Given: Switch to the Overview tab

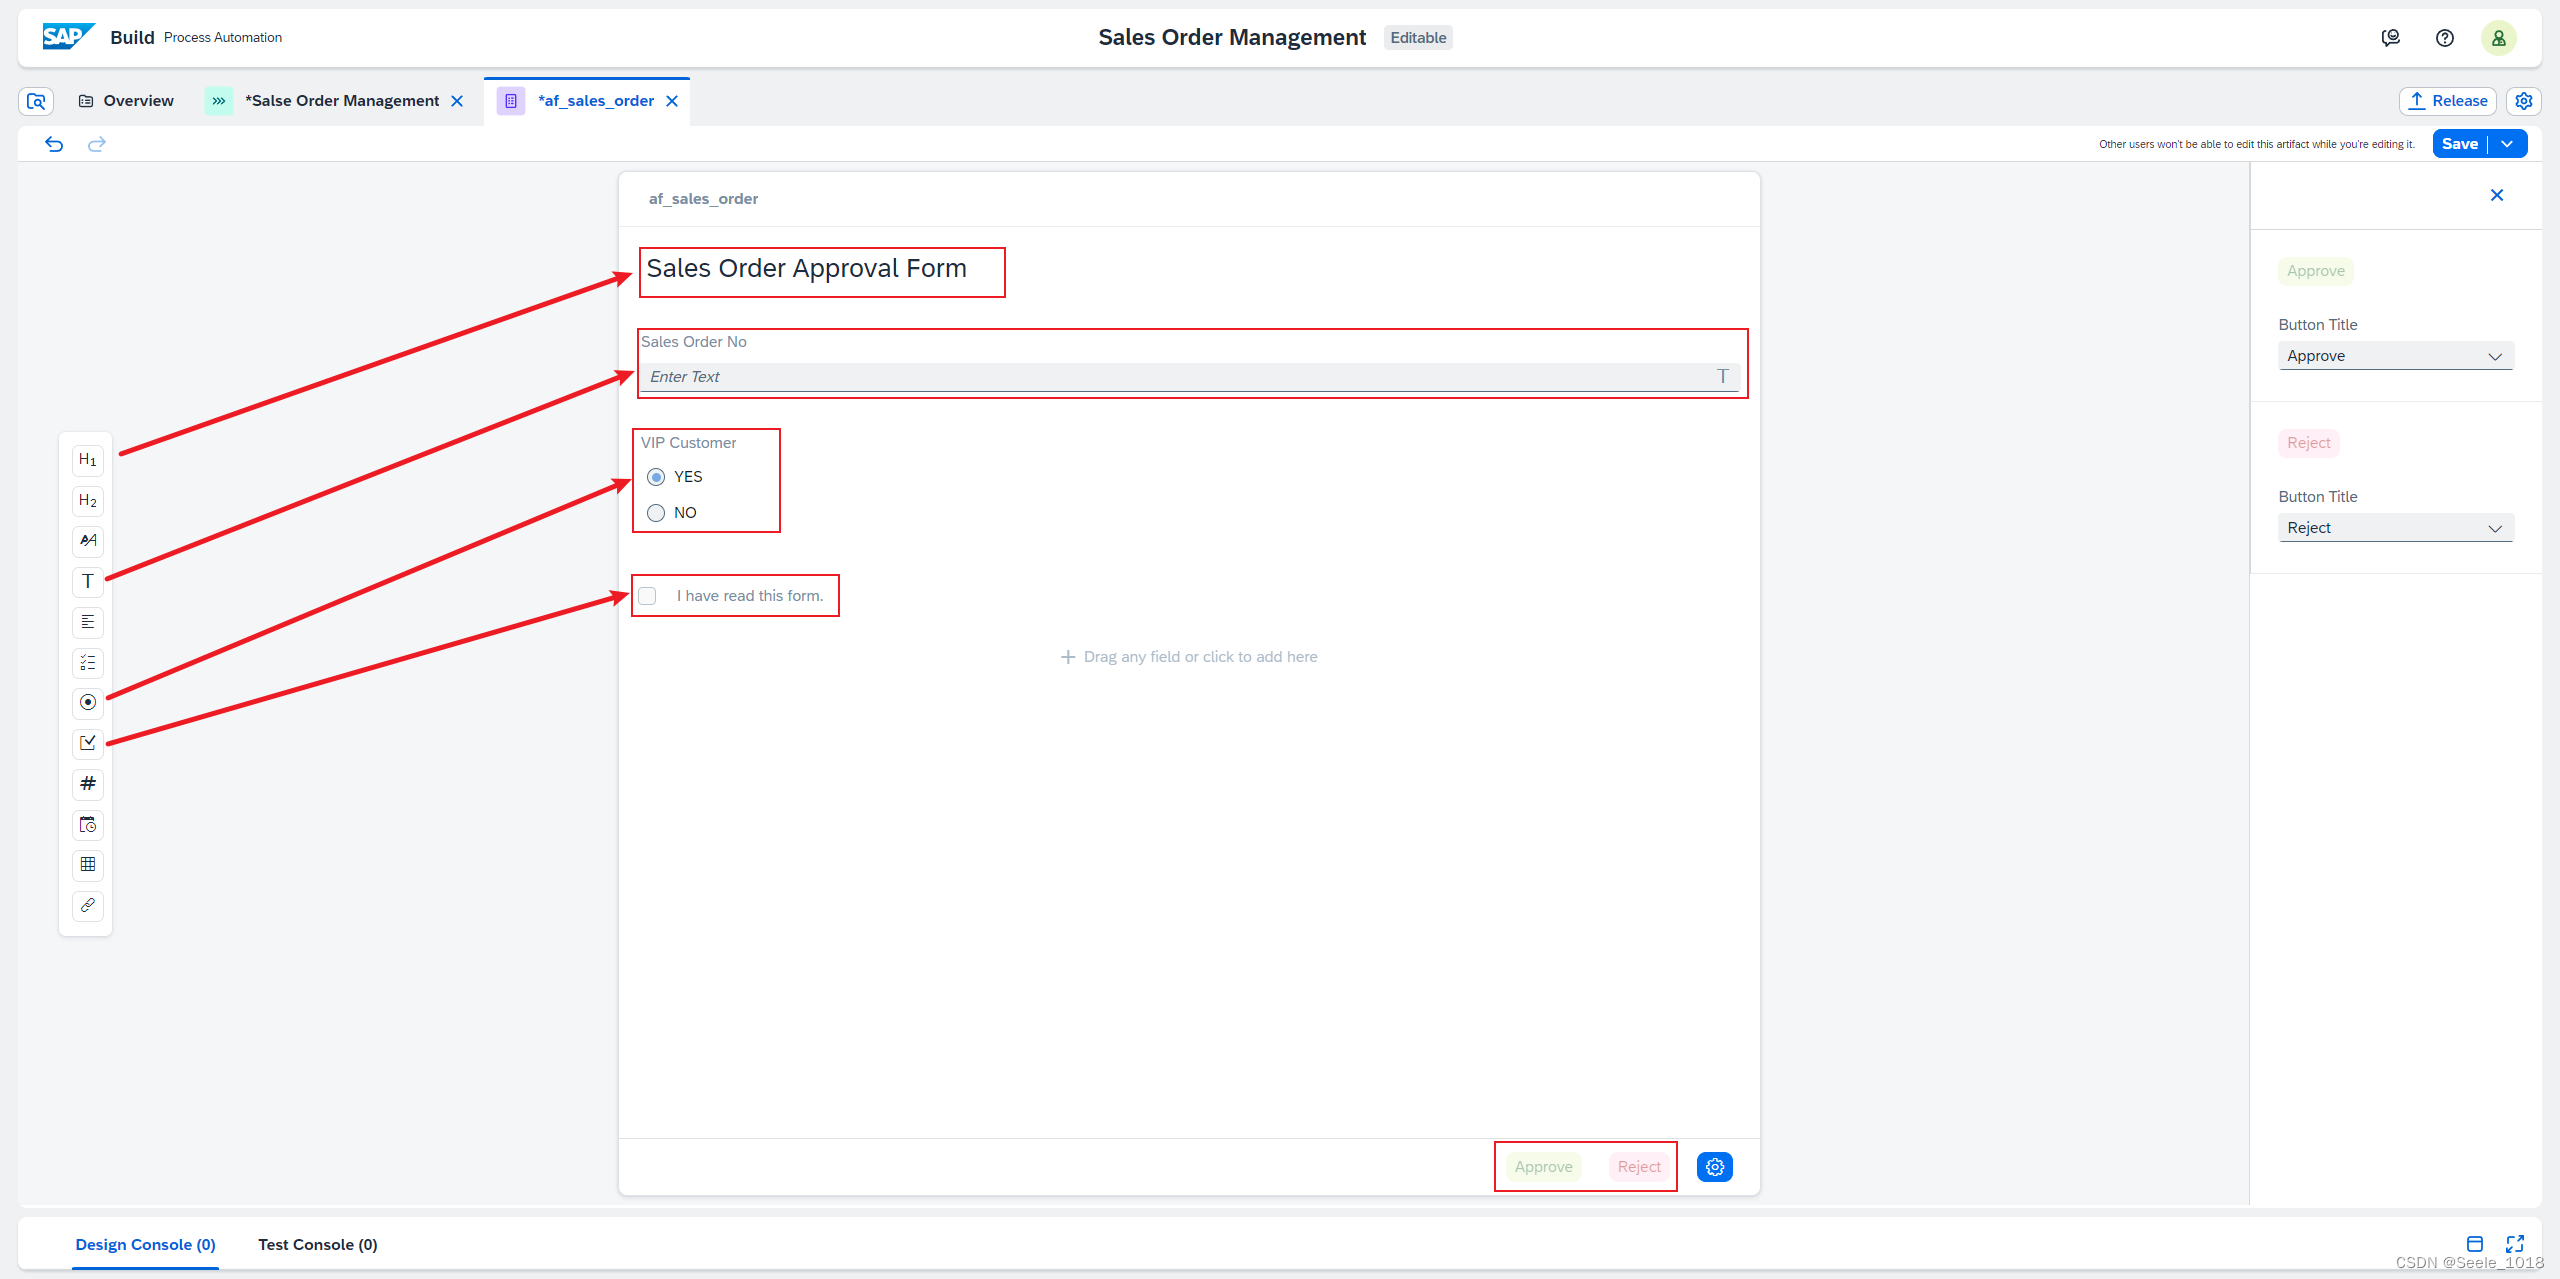Looking at the screenshot, I should [x=139, y=100].
